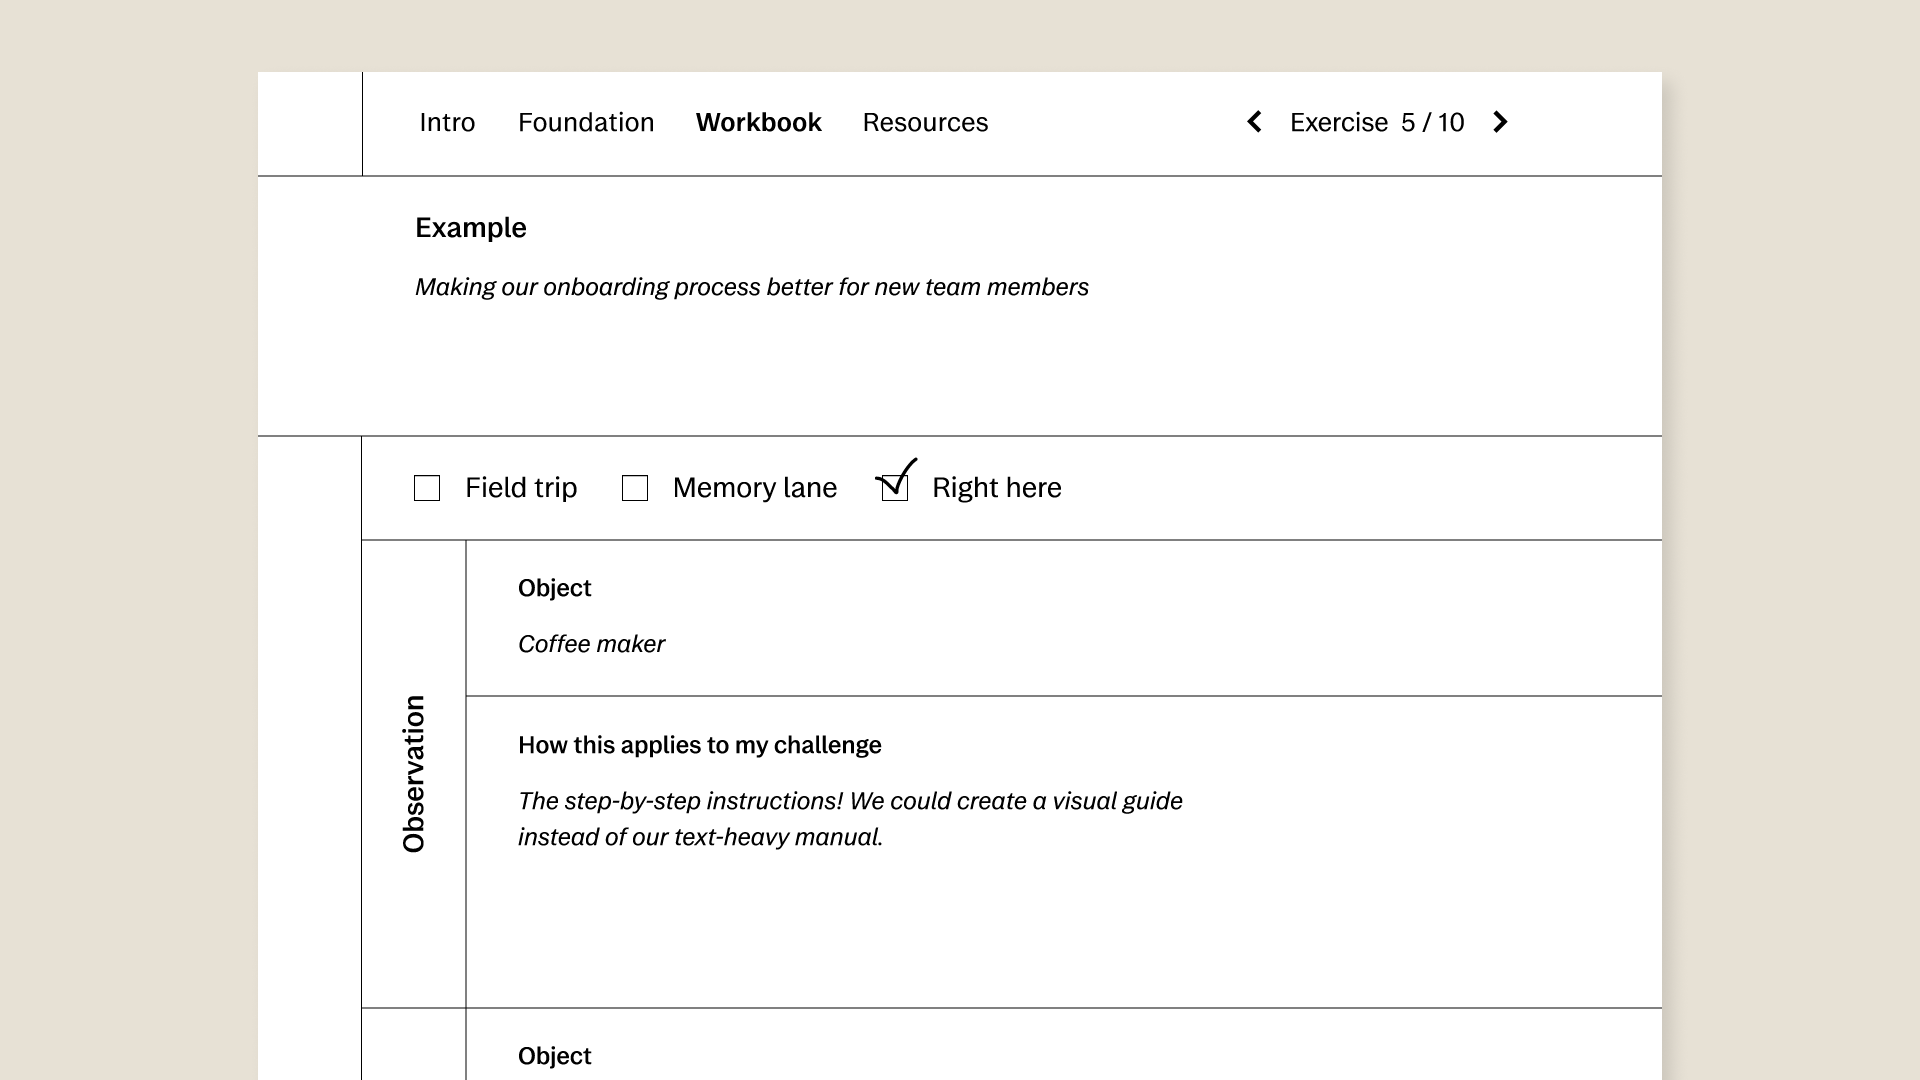
Task: Uncheck the Right here checkbox
Action: tap(895, 488)
